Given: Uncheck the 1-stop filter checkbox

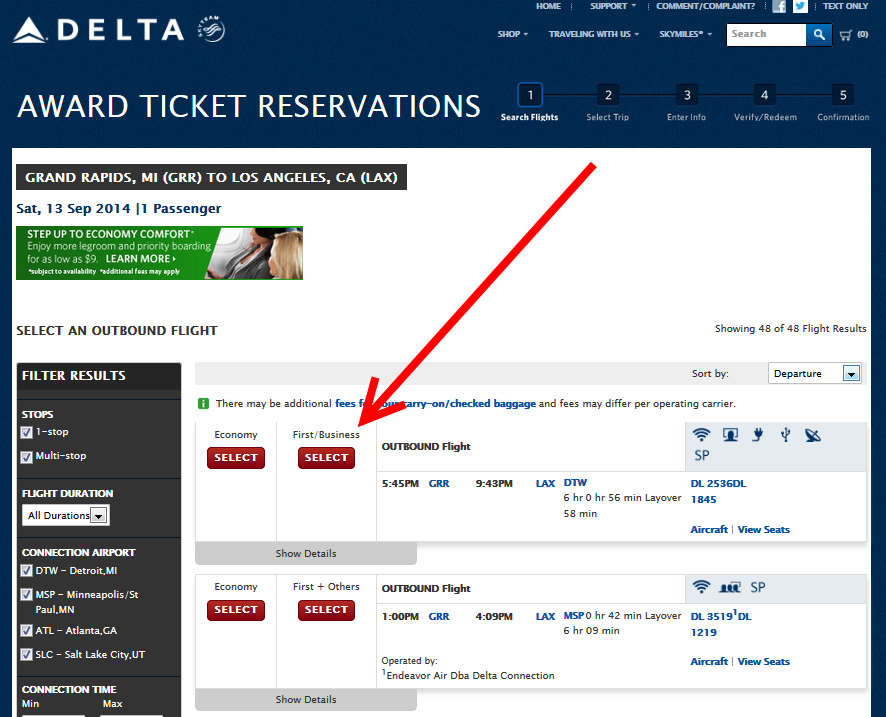Looking at the screenshot, I should (x=27, y=433).
